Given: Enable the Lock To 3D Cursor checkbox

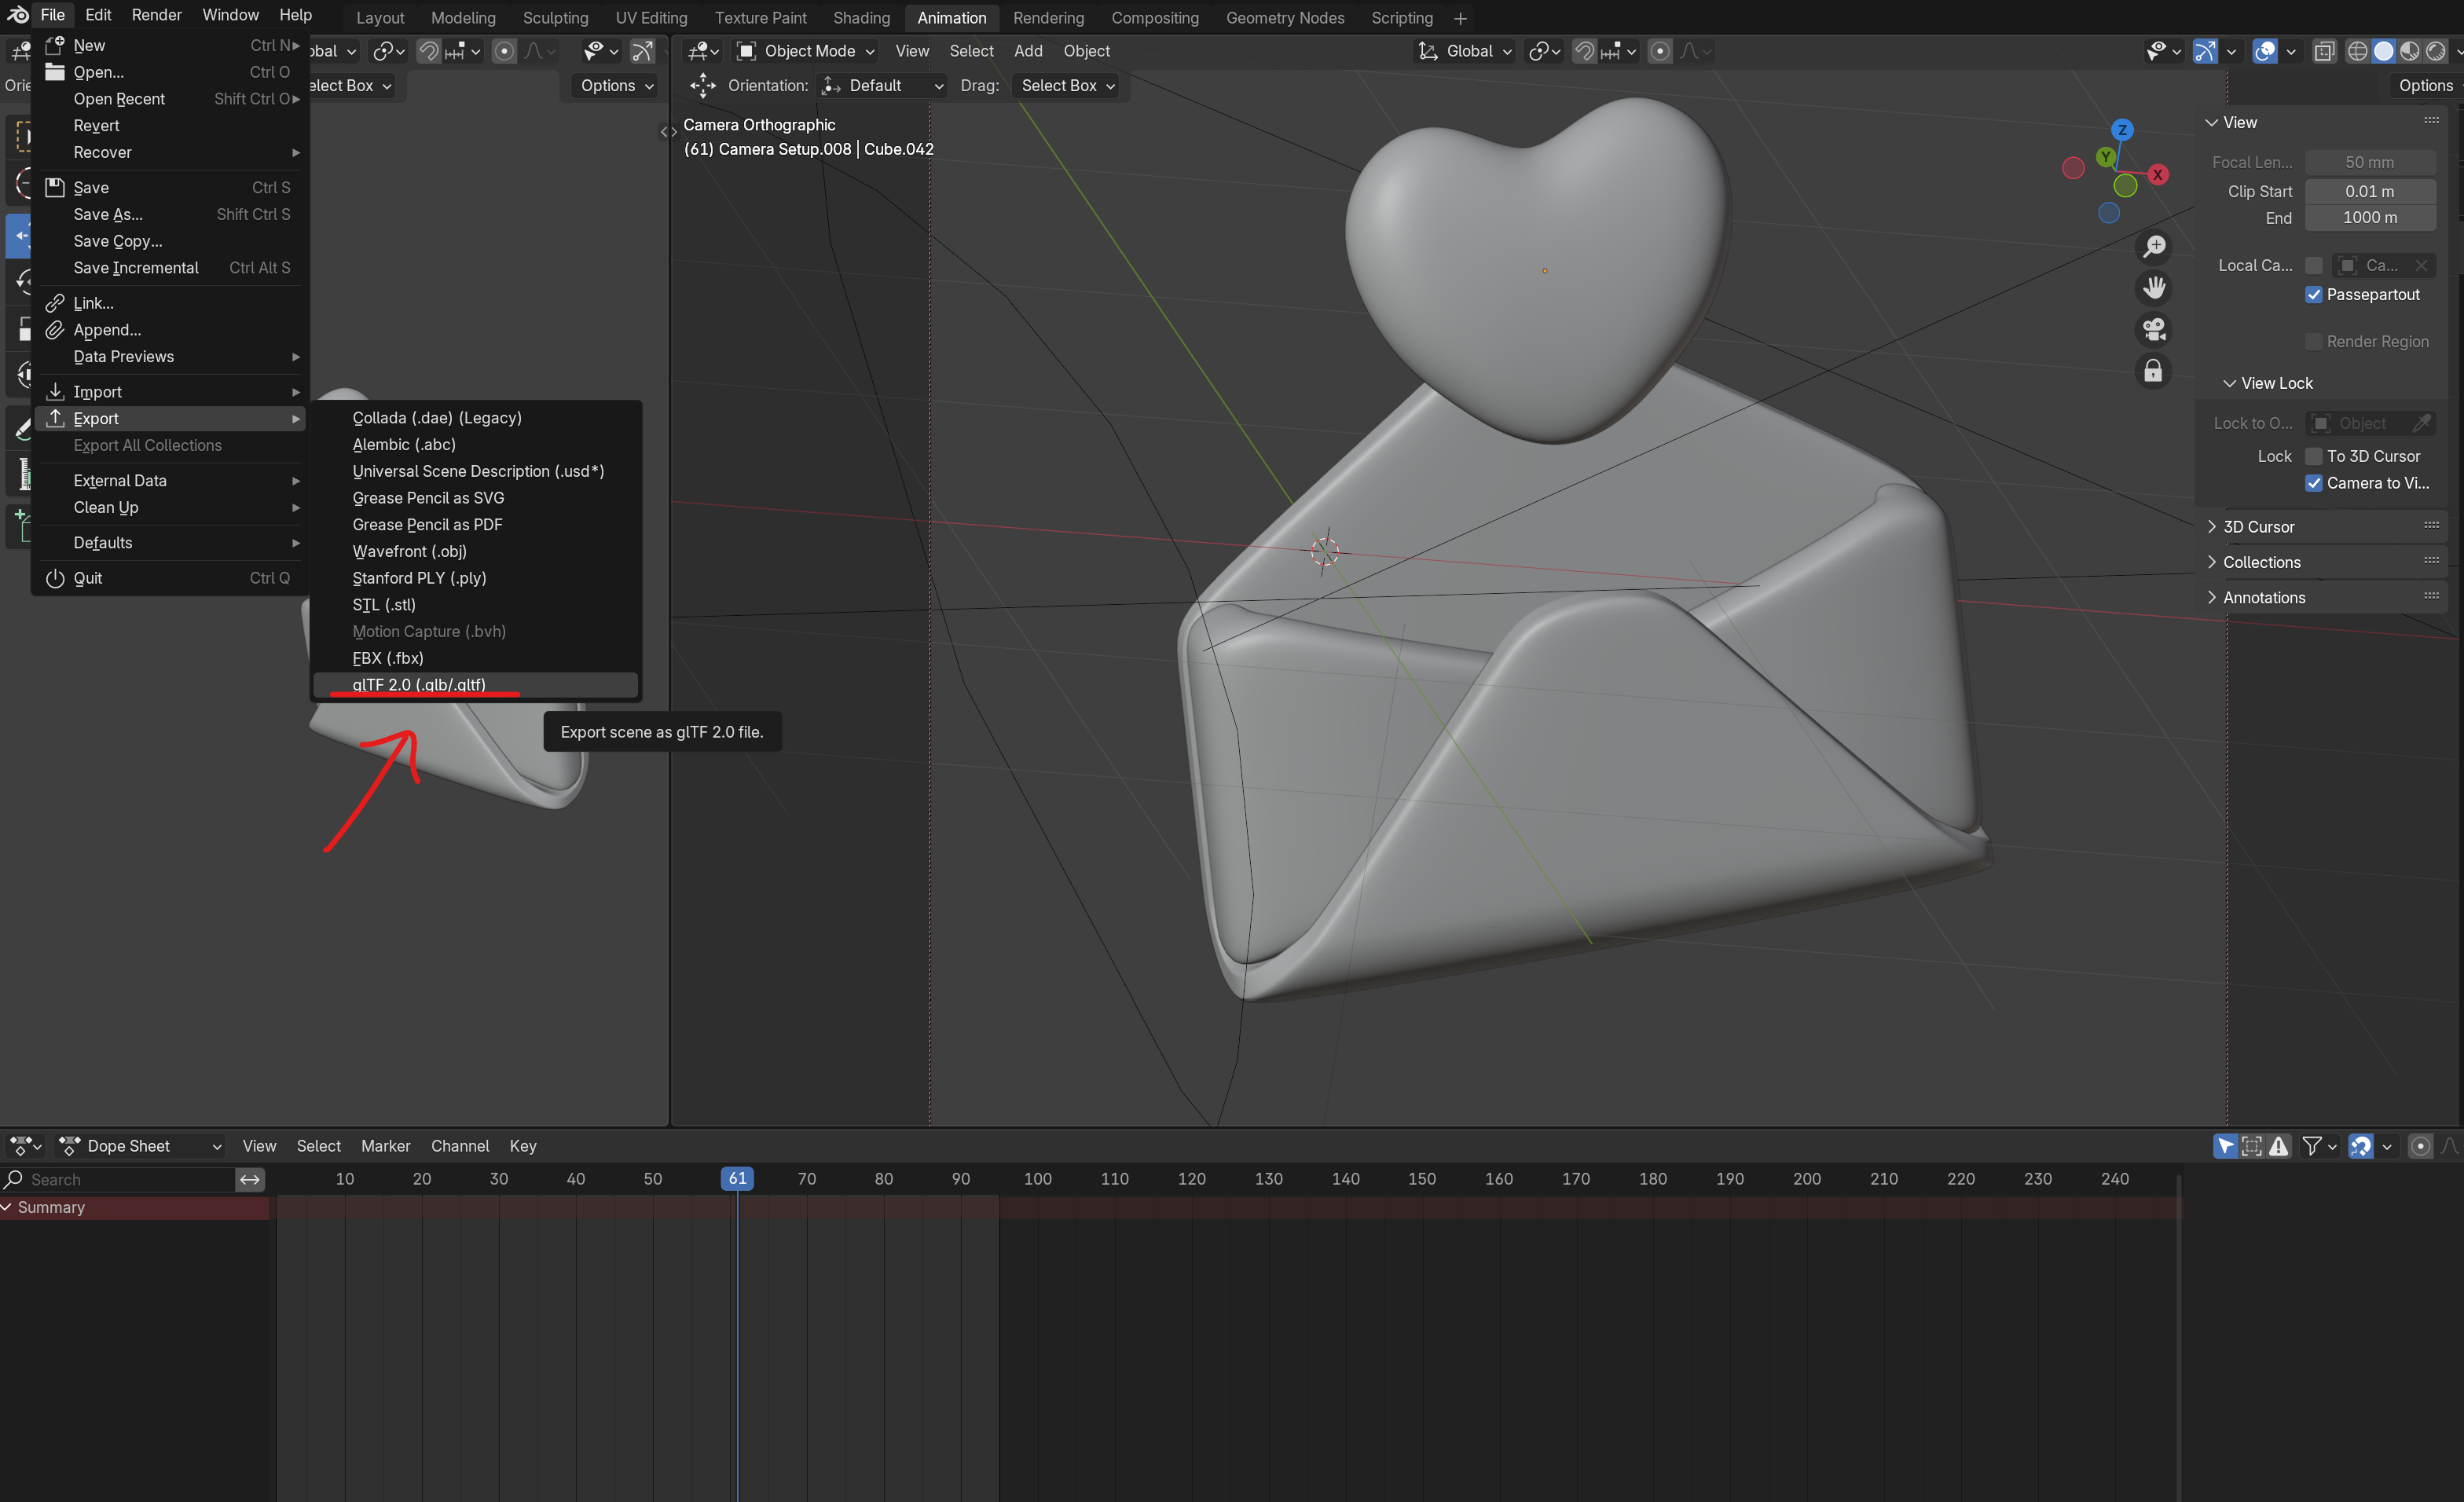Looking at the screenshot, I should [2313, 456].
